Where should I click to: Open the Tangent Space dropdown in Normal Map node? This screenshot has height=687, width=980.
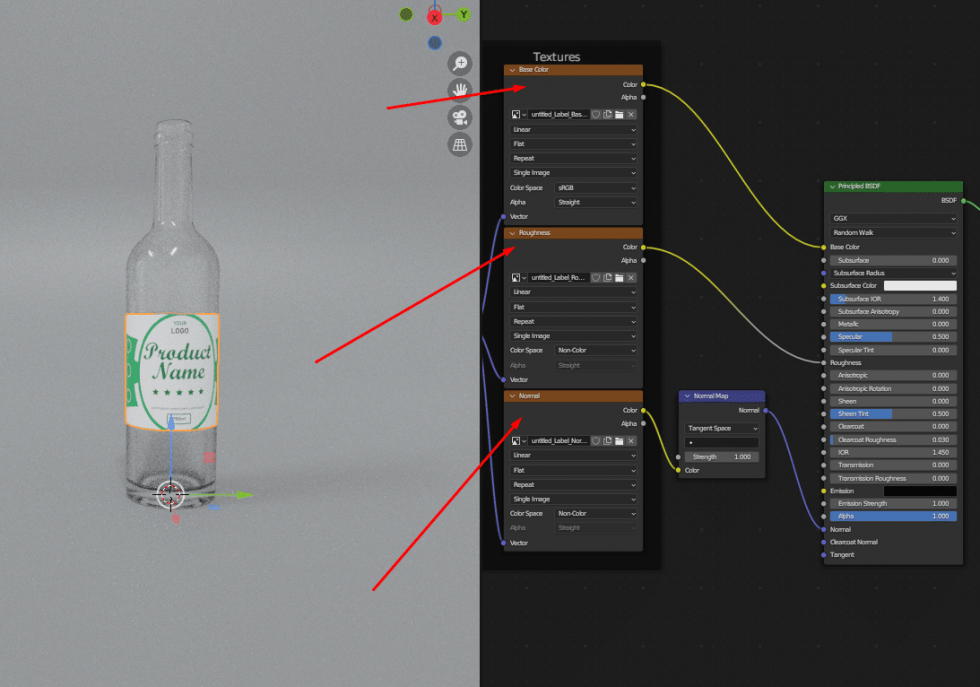[722, 428]
